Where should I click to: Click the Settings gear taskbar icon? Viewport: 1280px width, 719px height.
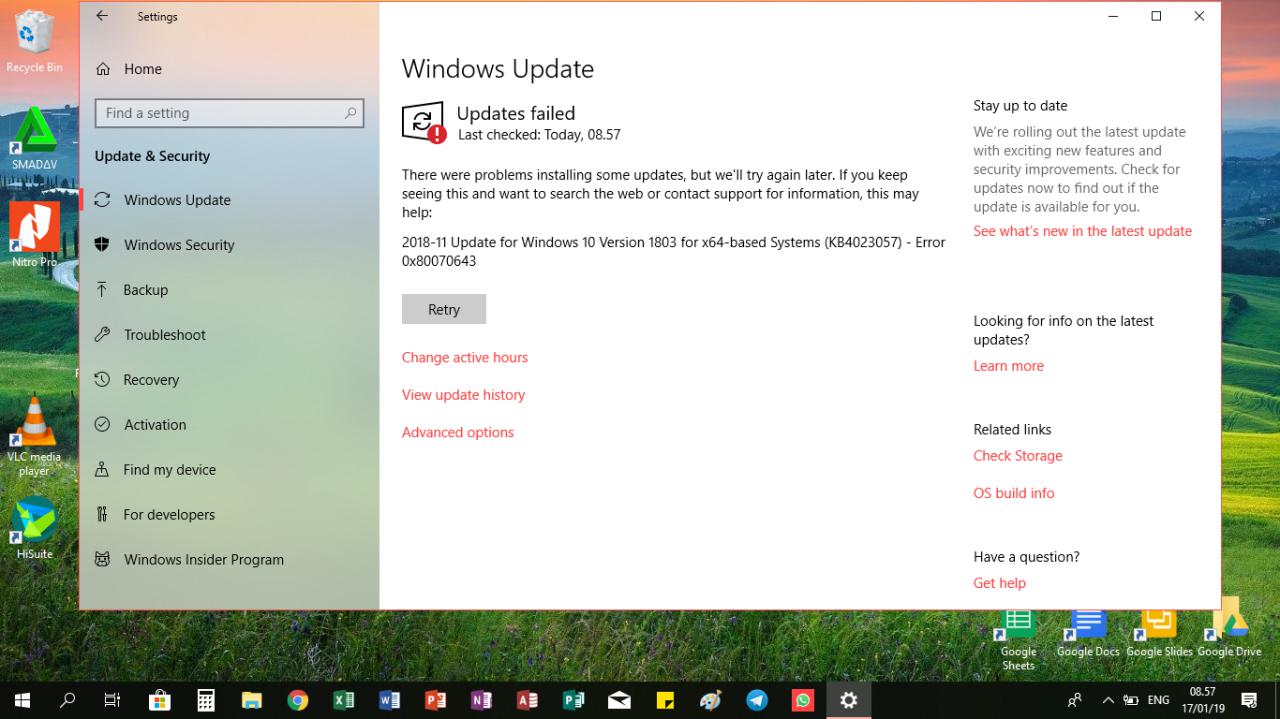pyautogui.click(x=849, y=701)
